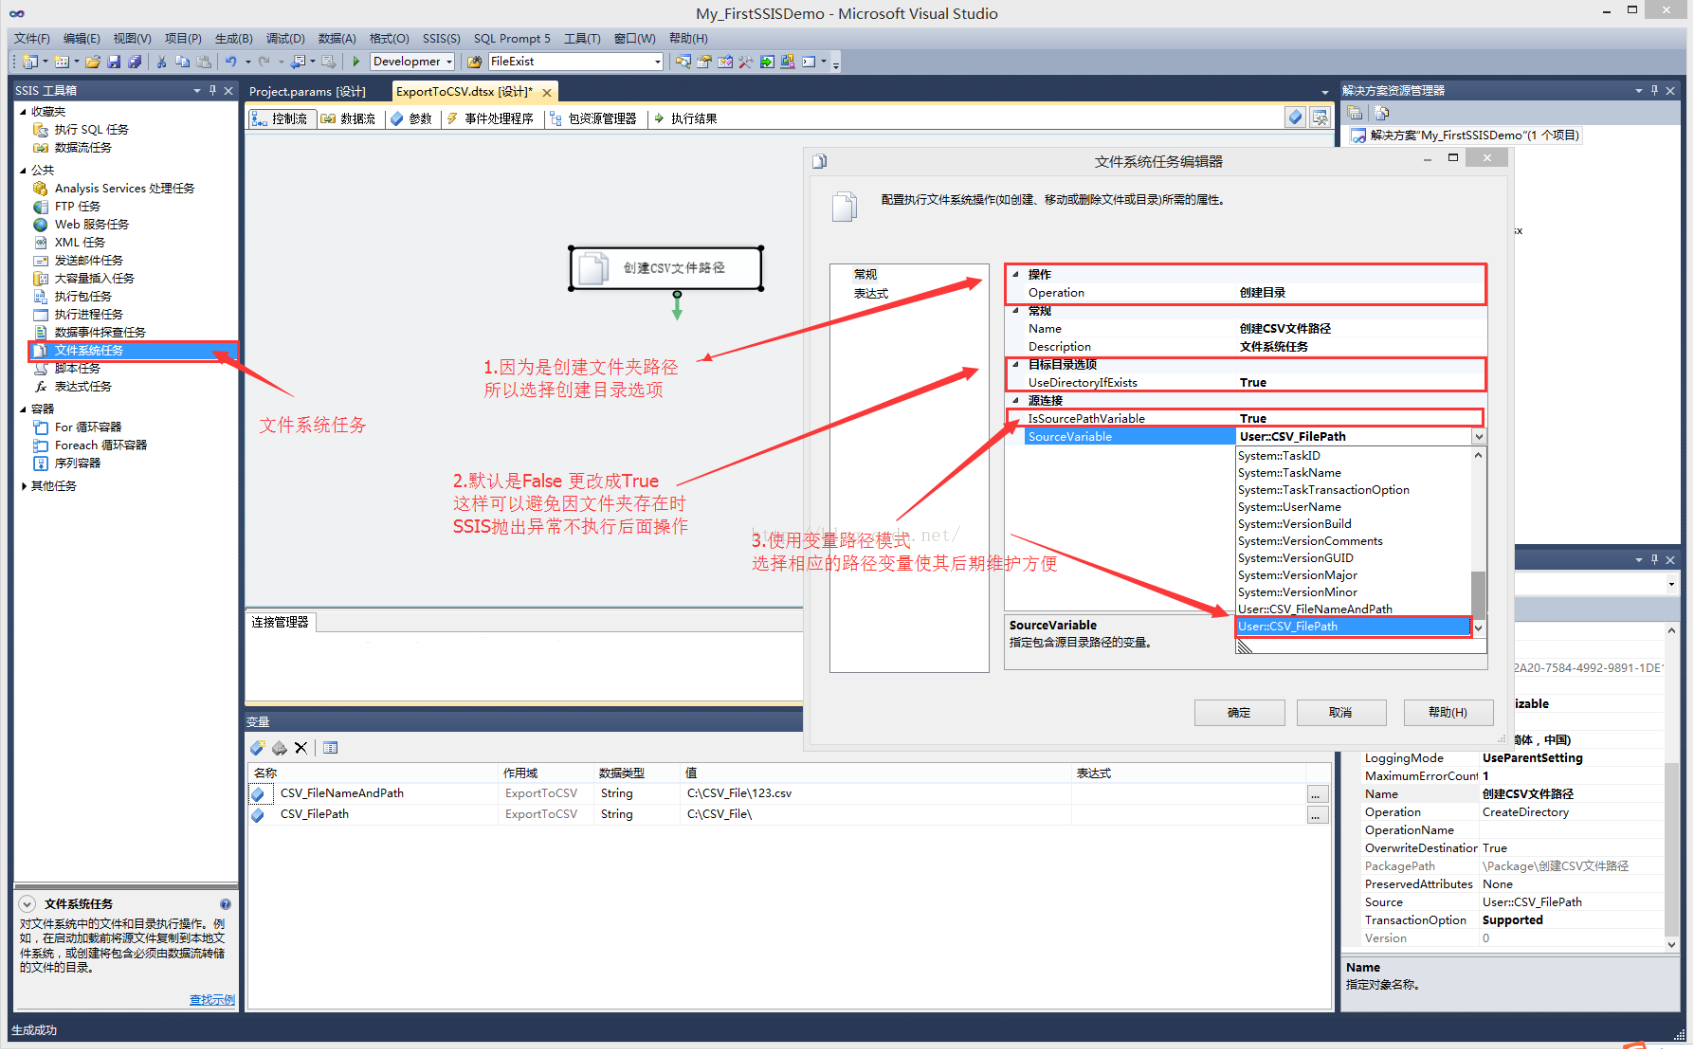Click the green-arrow window icon in toolbar
This screenshot has height=1049, width=1693.
[767, 62]
